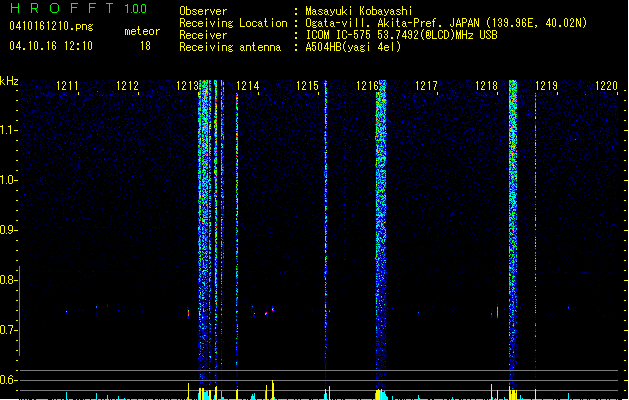Click the 1211 time axis marker
This screenshot has width=629, height=400.
pyautogui.click(x=67, y=86)
